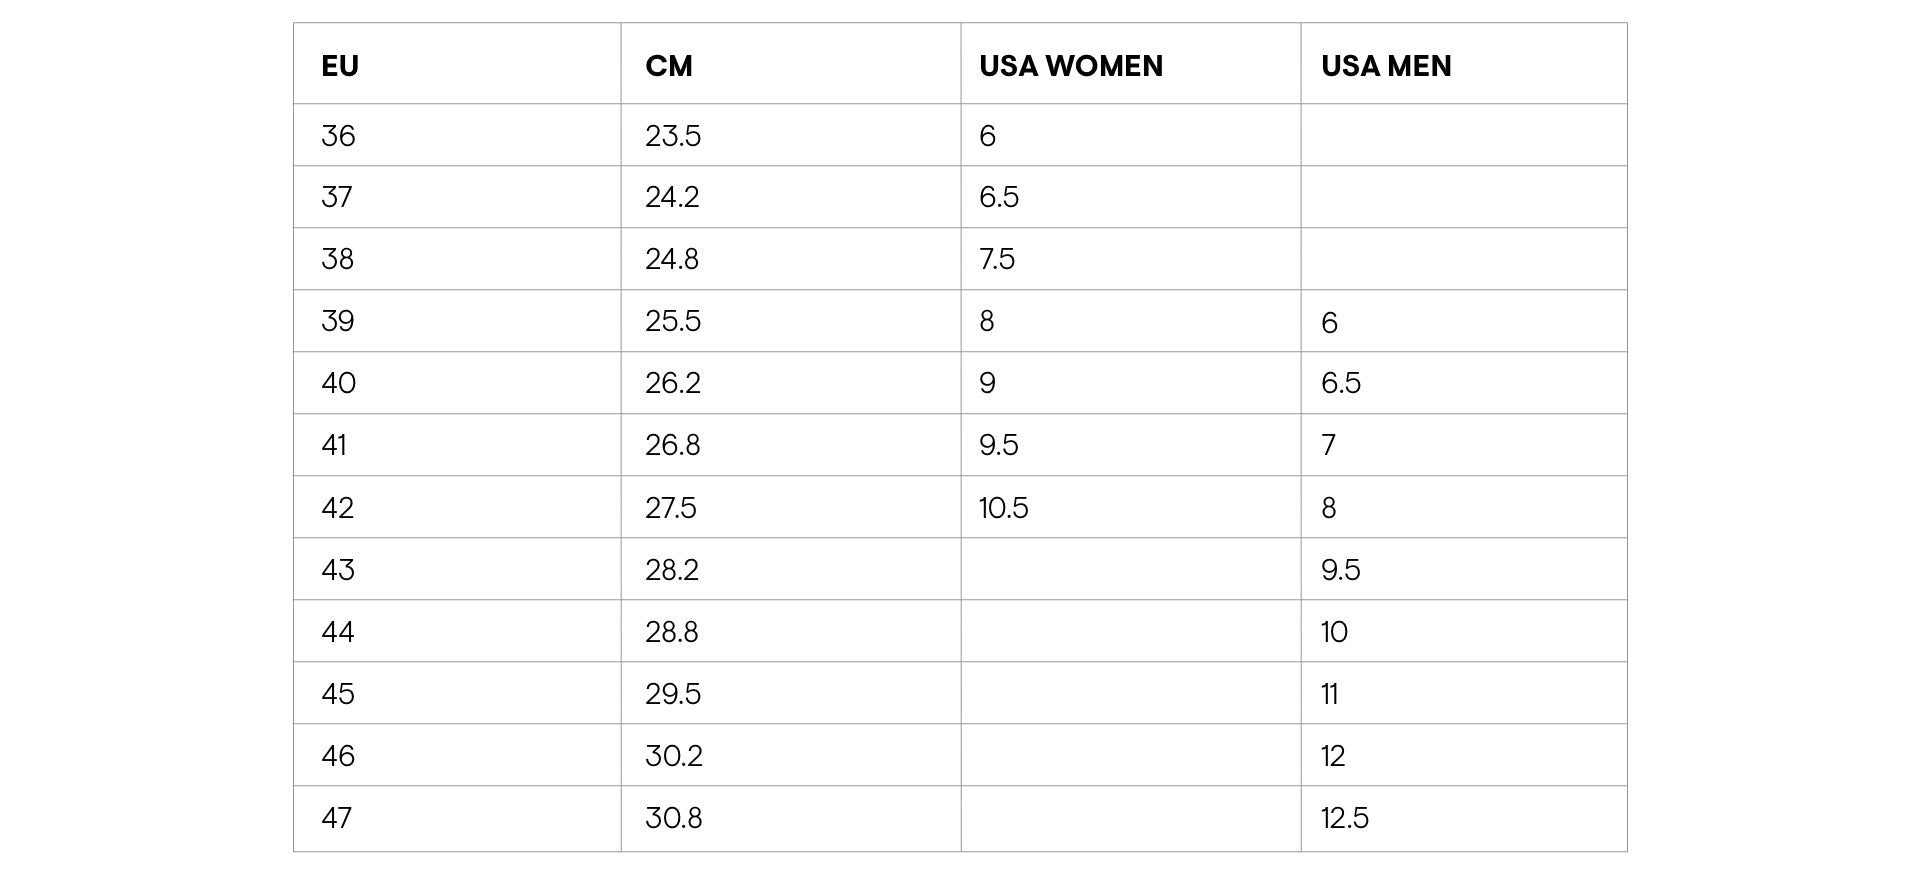Click the men's size 11 cell
Viewport: 1920px width, 881px height.
coord(1330,694)
